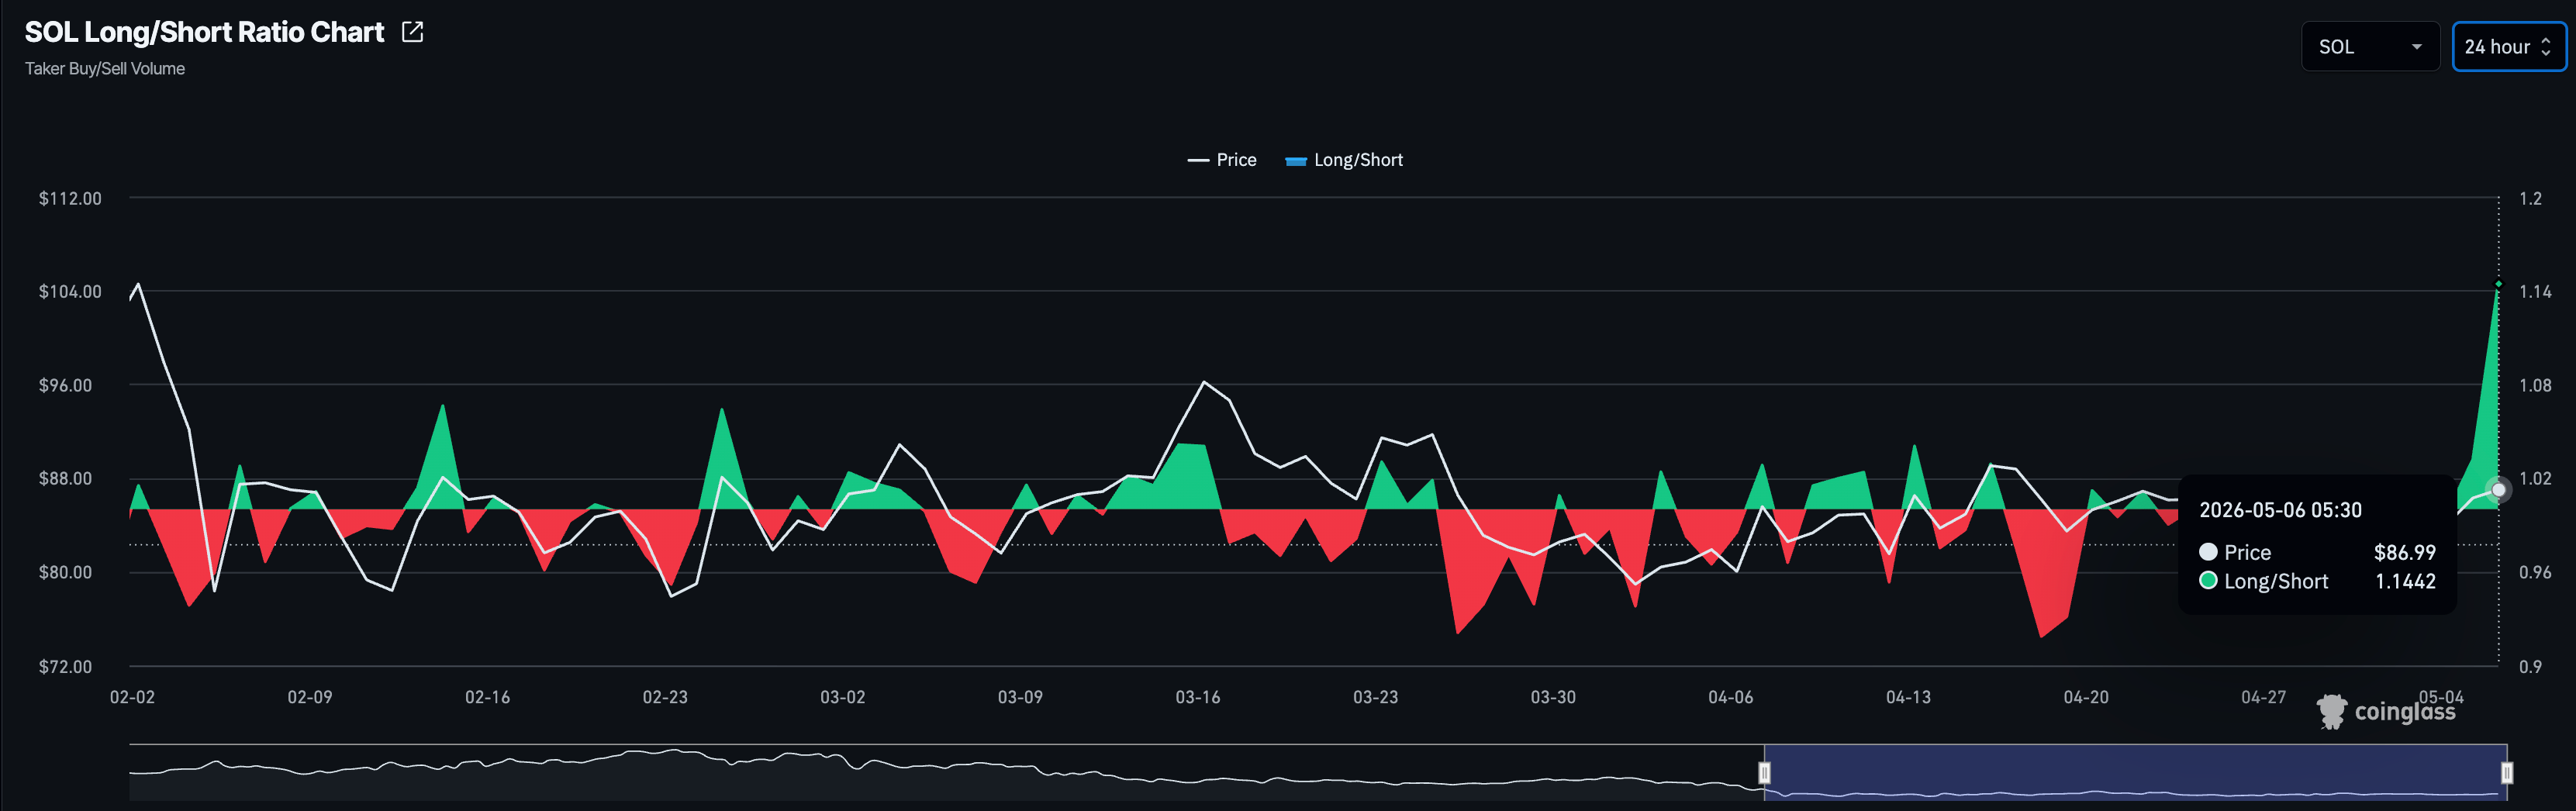Click the Taker Buy/Sell Volume subtitle
The width and height of the screenshot is (2576, 811).
click(105, 69)
